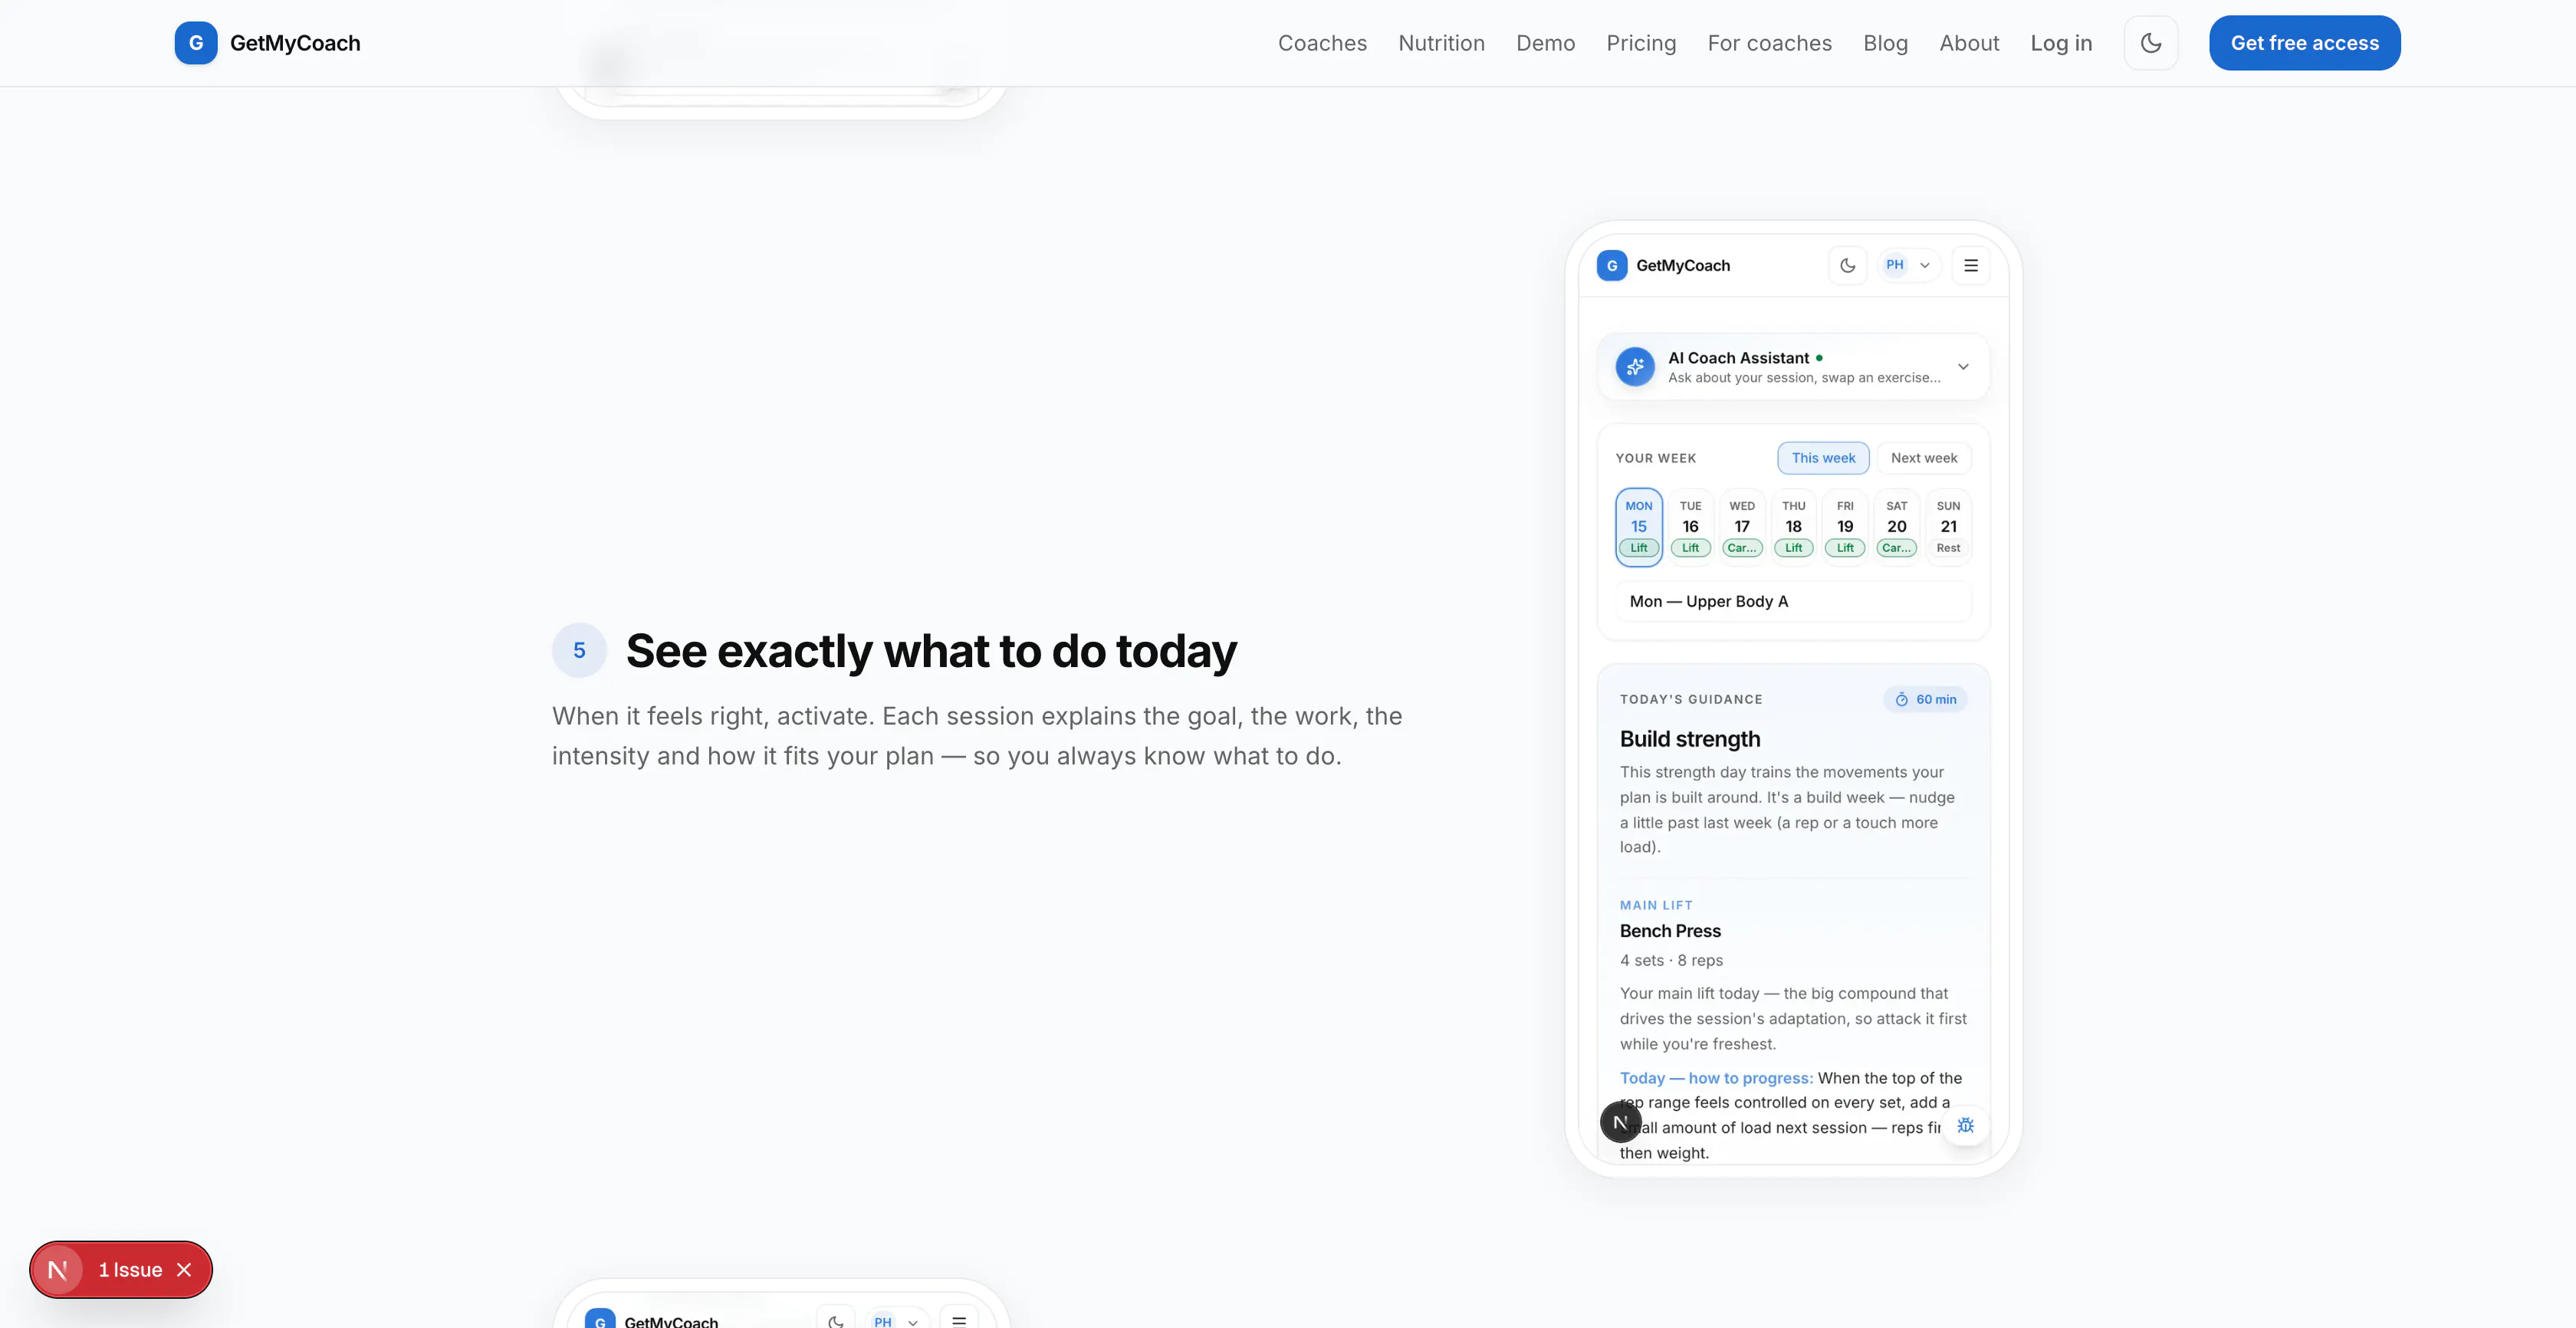Click Mon — Upper Body A row
Screen dimensions: 2576x1328
1793,601
